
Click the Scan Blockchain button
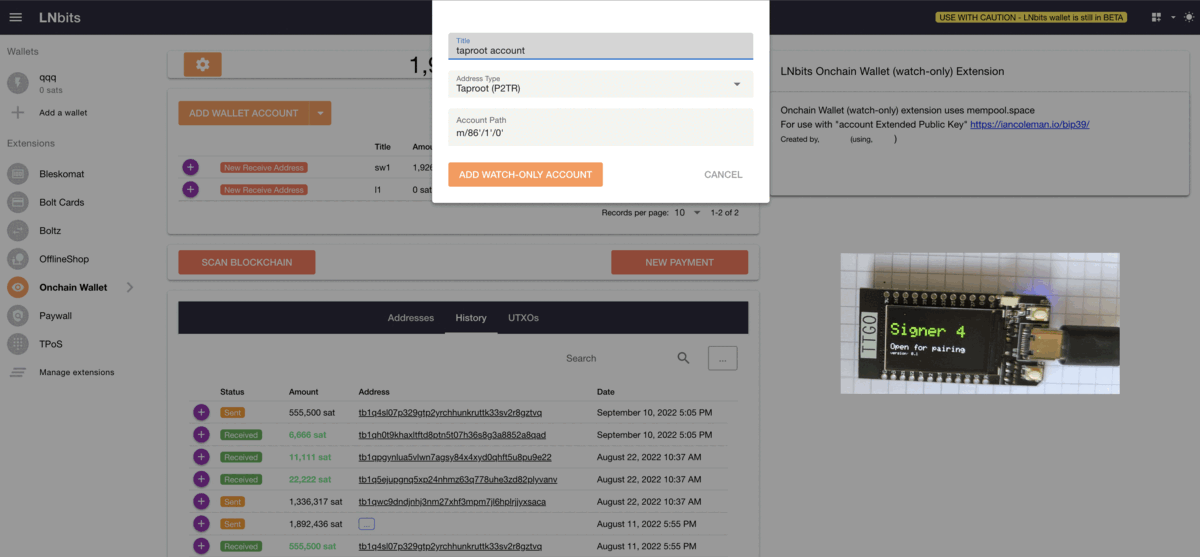(x=247, y=262)
